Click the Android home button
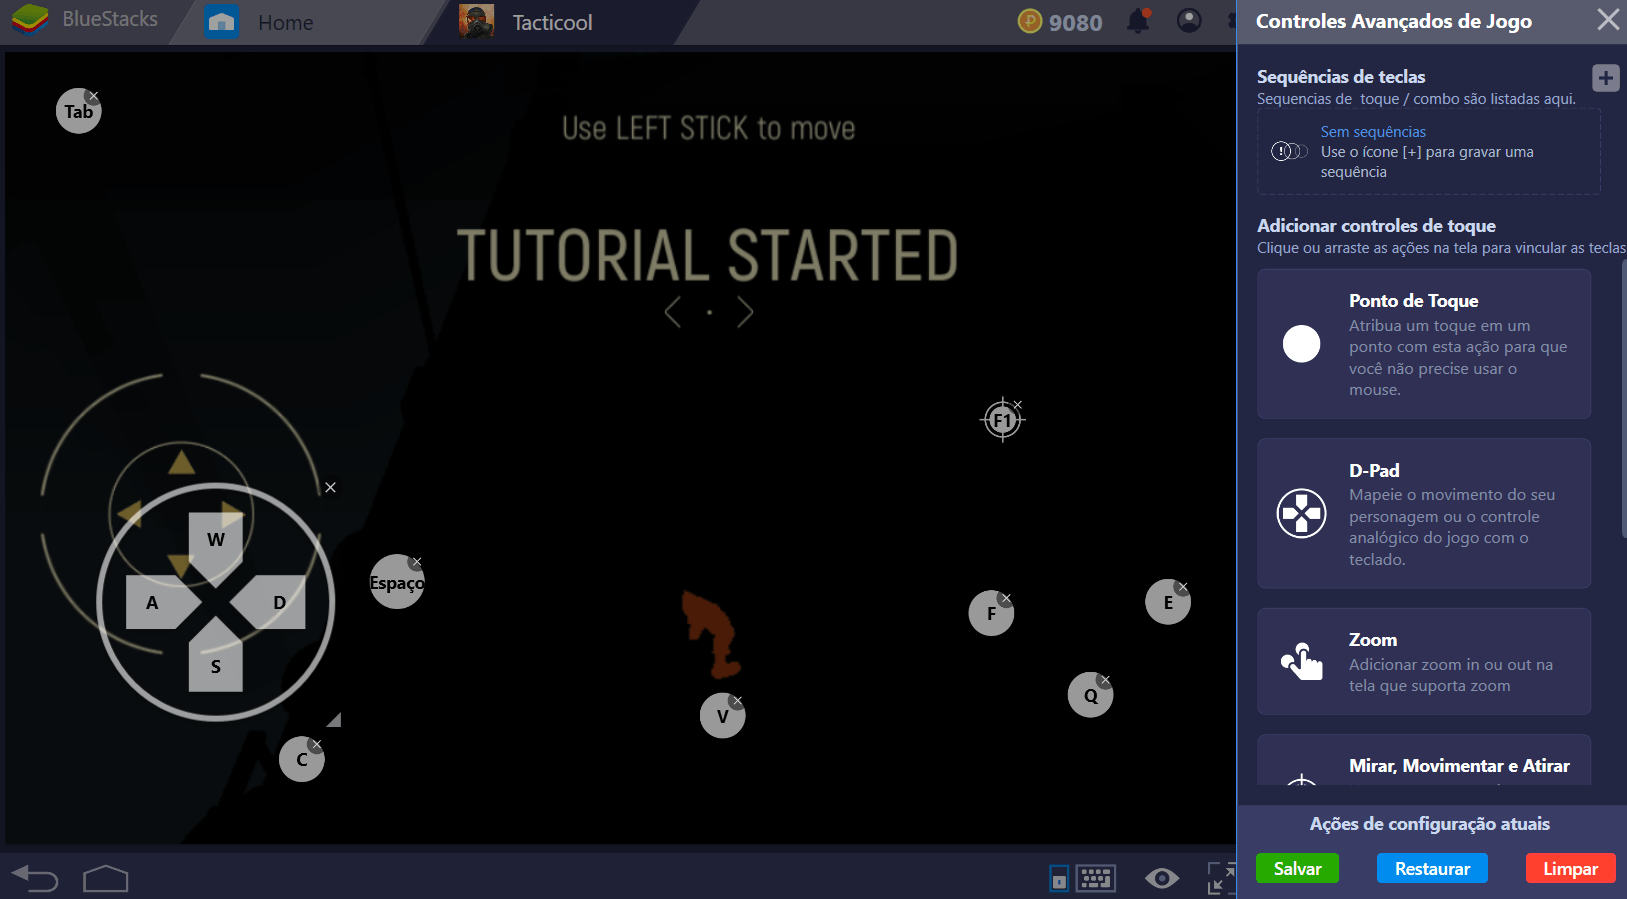The height and width of the screenshot is (899, 1627). (x=106, y=878)
